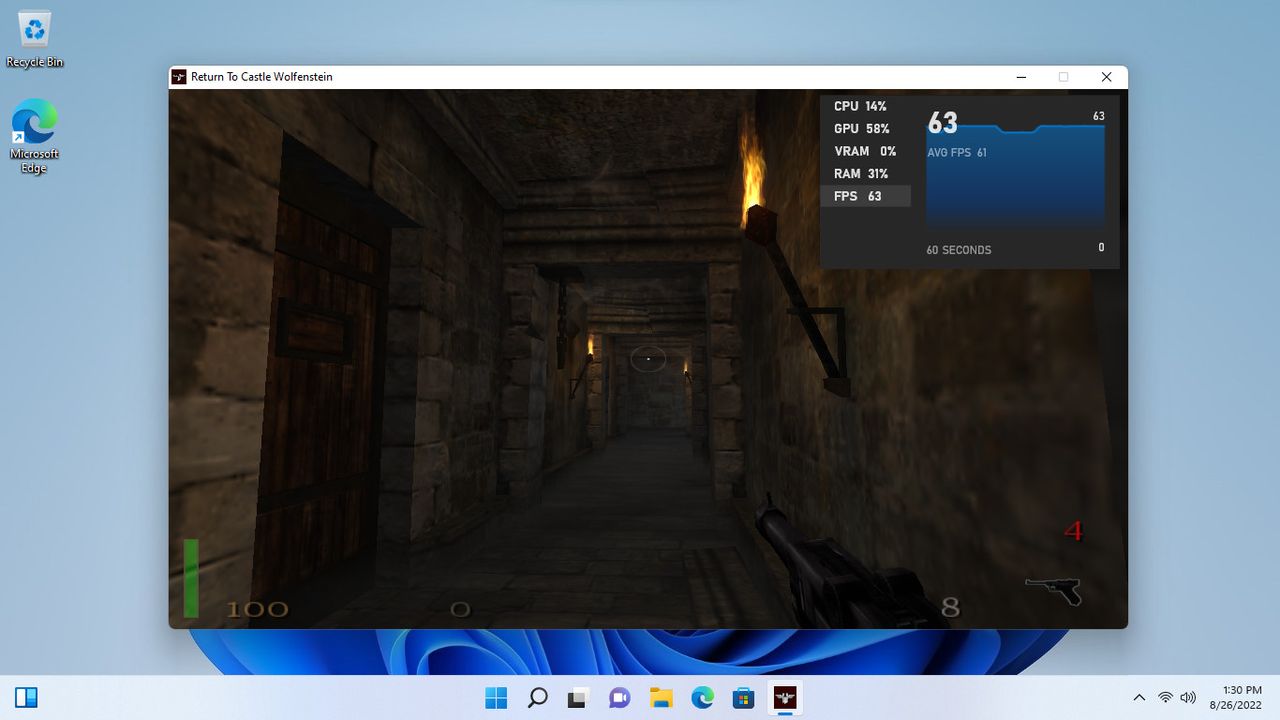Open the Chat app on taskbar

click(619, 698)
